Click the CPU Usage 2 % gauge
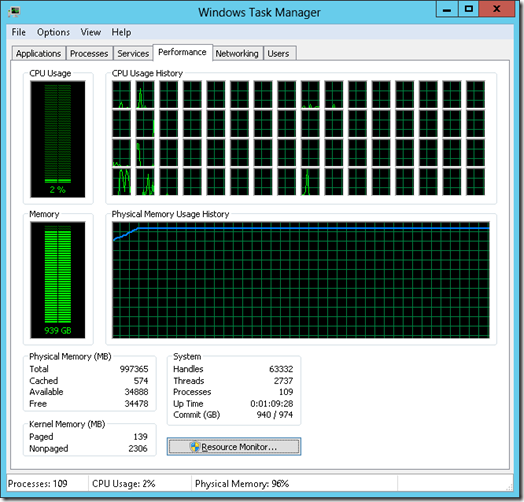The height and width of the screenshot is (502, 524). [x=57, y=139]
